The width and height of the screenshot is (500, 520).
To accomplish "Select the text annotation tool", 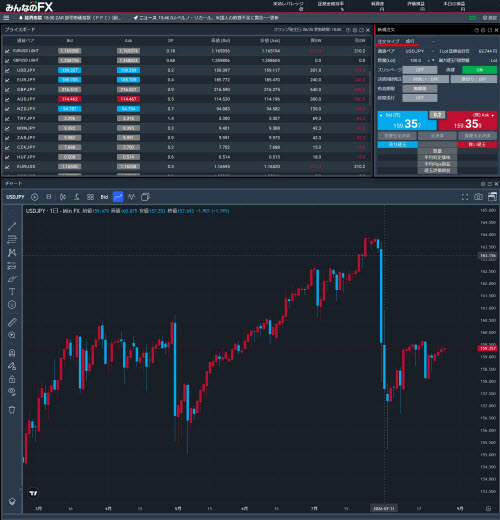I will coord(12,292).
